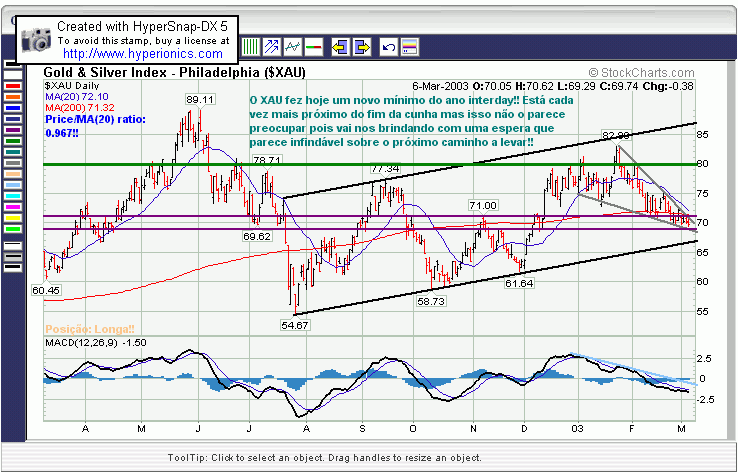Select the medium line width option
Screen dimensions: 738x472
pos(13,256)
